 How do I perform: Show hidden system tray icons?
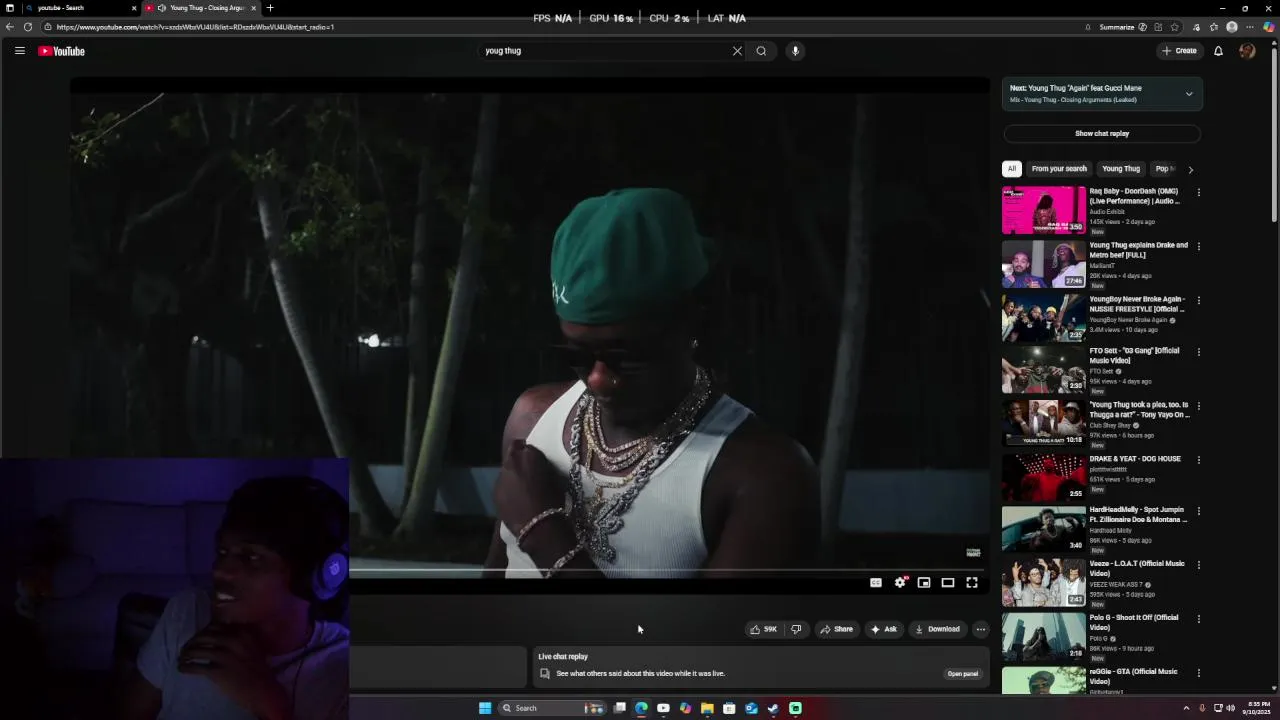point(1186,708)
